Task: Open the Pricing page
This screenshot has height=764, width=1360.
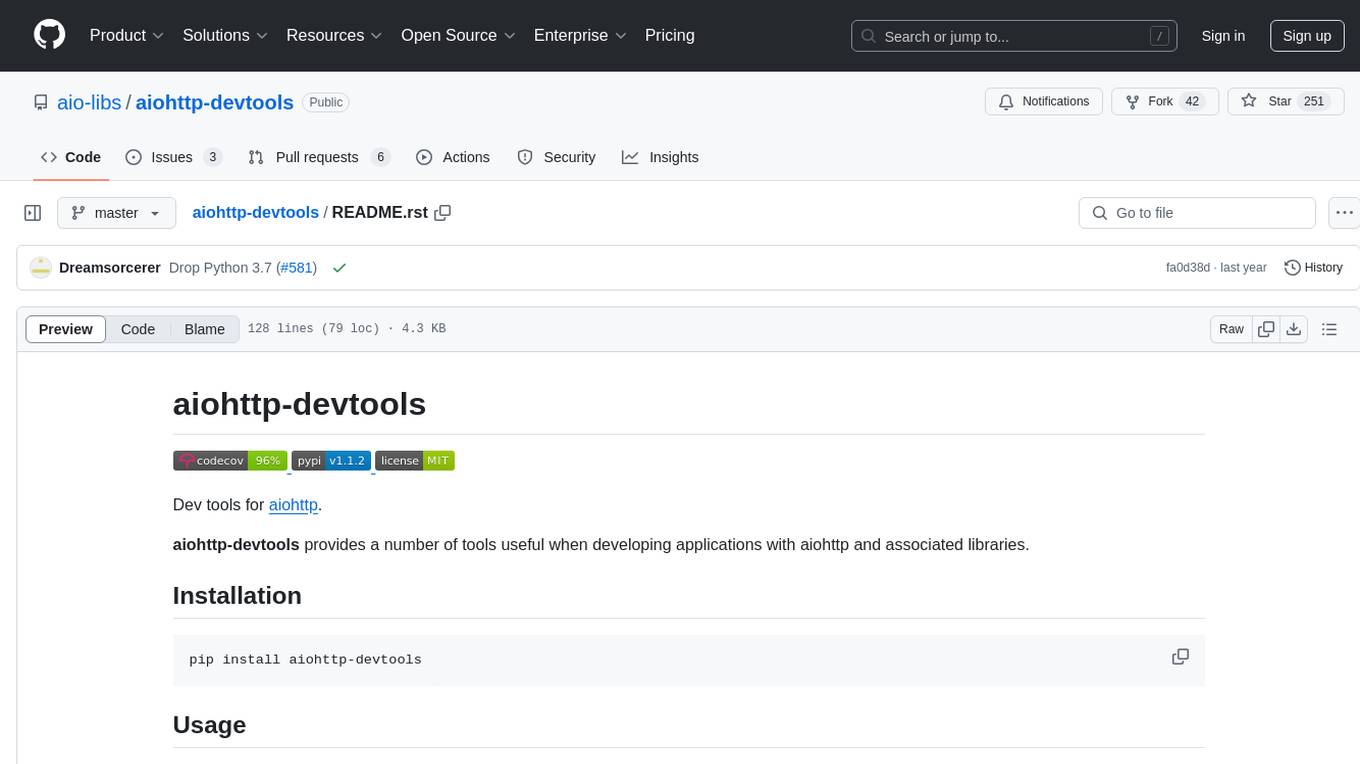Action: (670, 35)
